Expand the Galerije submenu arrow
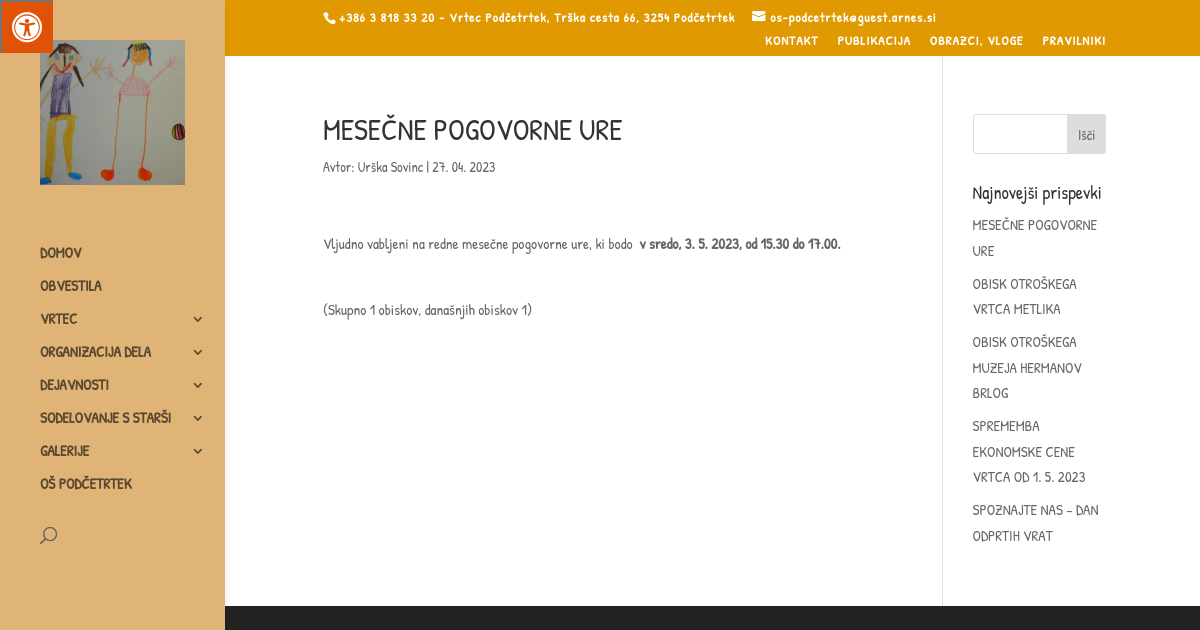This screenshot has width=1200, height=630. (x=198, y=451)
